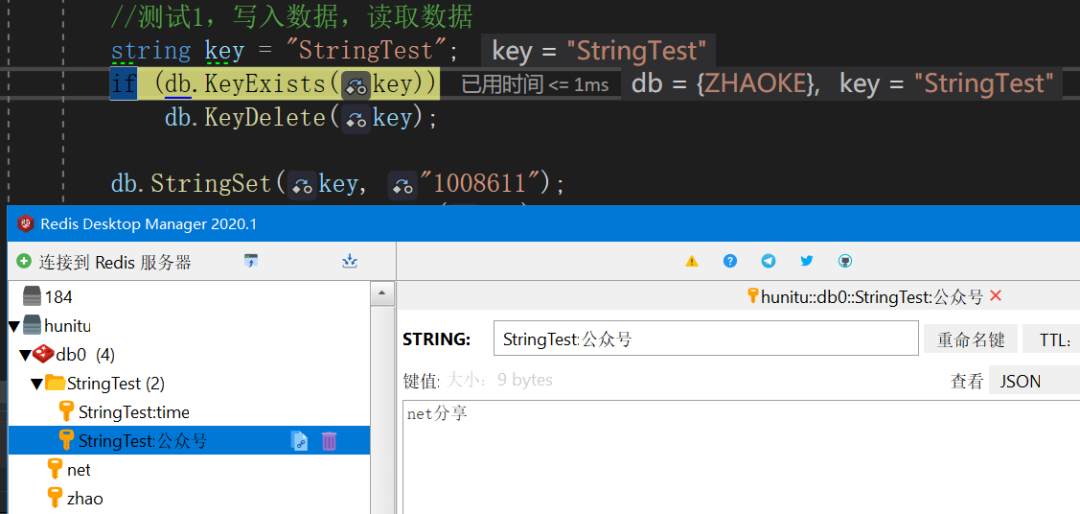Click the tree scrollbar up arrow
Screen dimensions: 1080x514
pos(382,296)
